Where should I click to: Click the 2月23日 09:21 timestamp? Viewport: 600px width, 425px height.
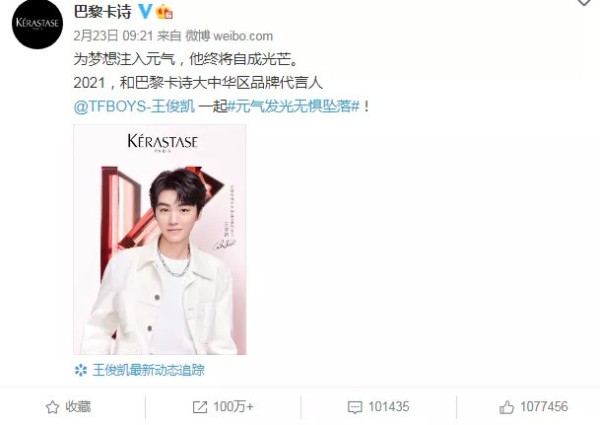(x=113, y=36)
